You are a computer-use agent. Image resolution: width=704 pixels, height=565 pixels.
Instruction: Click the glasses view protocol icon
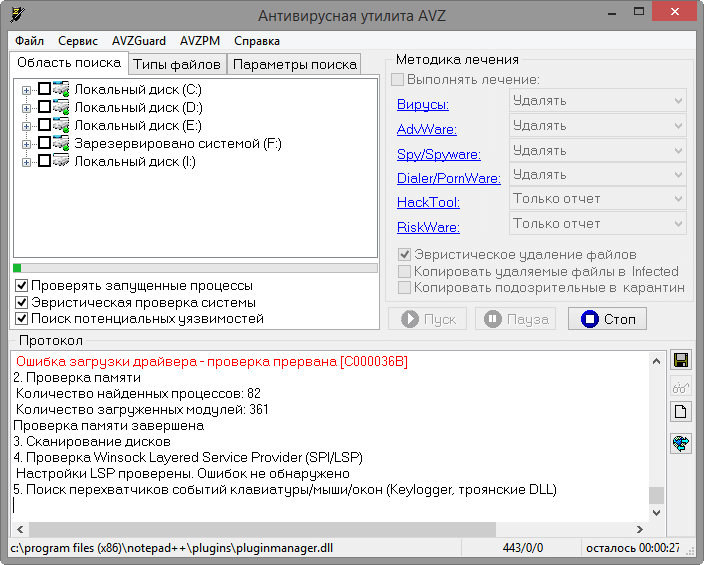tap(681, 387)
